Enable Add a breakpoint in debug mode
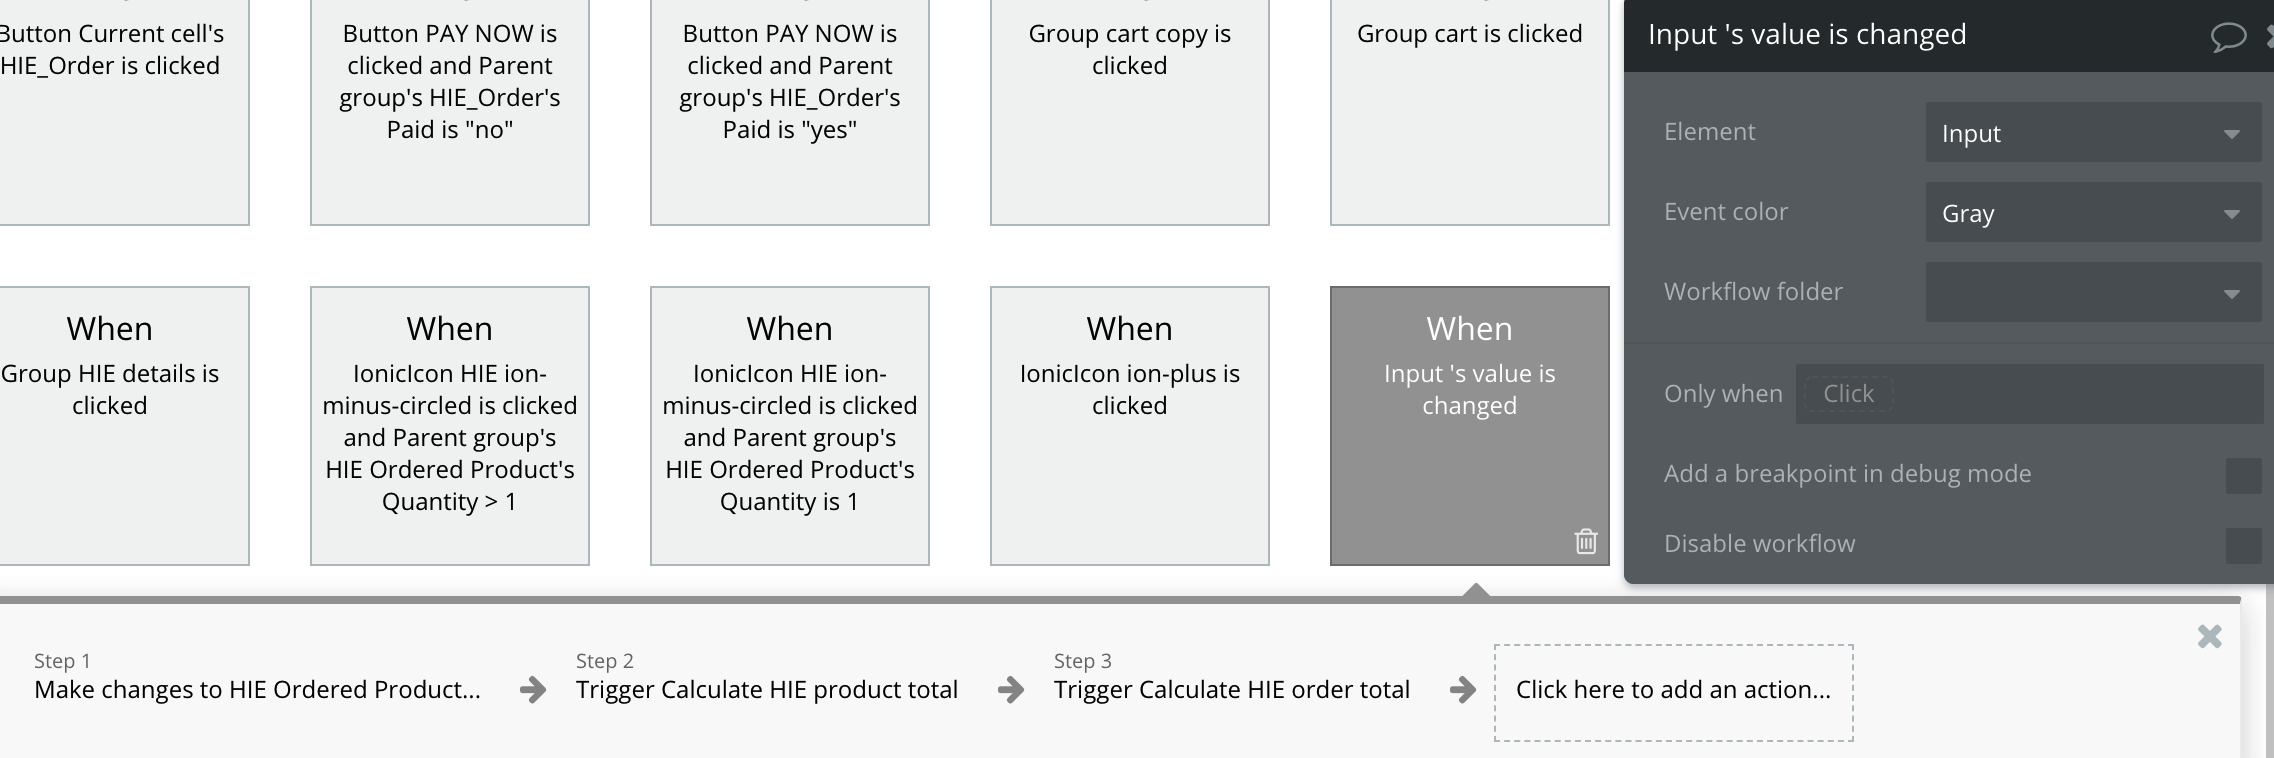 point(2243,475)
